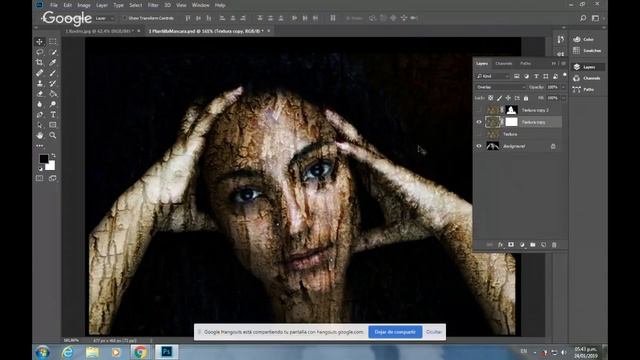
Task: Select the Healing Brush tool
Action: coord(40,73)
